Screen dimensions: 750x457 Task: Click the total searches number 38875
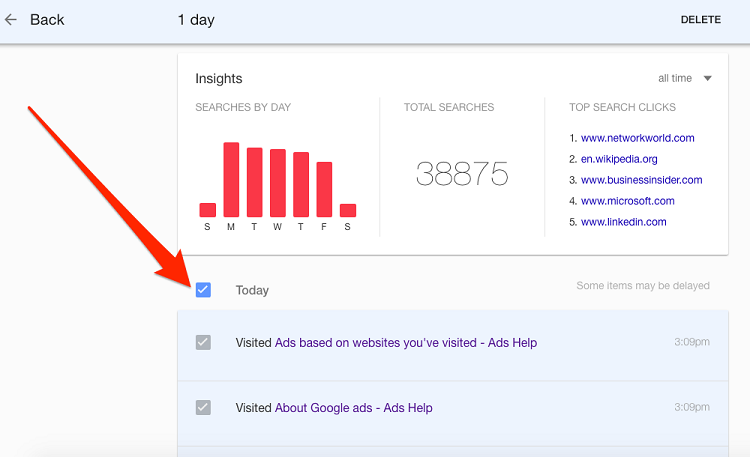[x=462, y=174]
